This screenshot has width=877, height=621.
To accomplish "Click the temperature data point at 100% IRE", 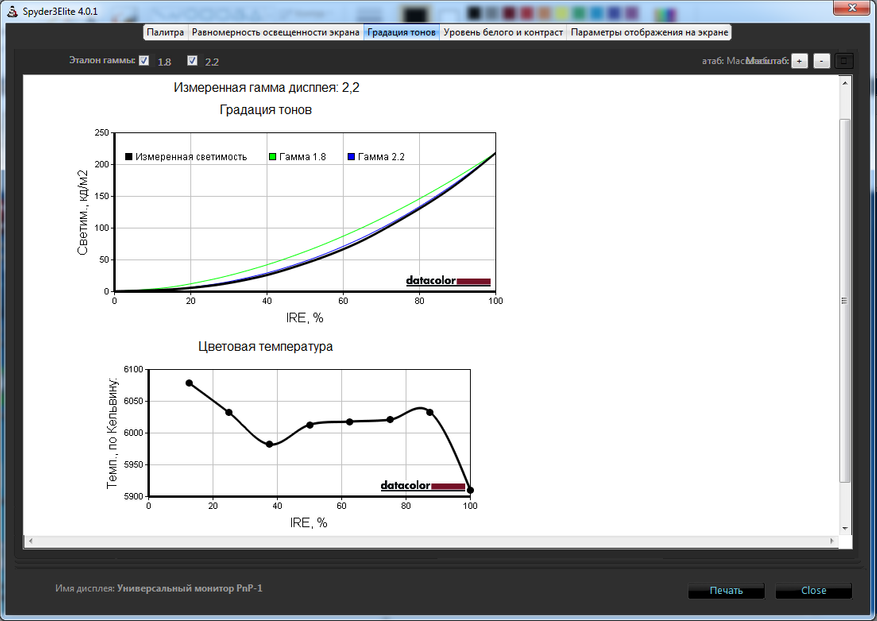I will coord(470,490).
